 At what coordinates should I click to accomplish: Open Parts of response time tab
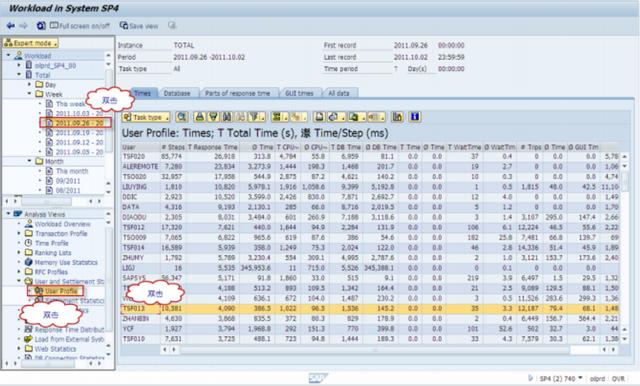click(238, 93)
